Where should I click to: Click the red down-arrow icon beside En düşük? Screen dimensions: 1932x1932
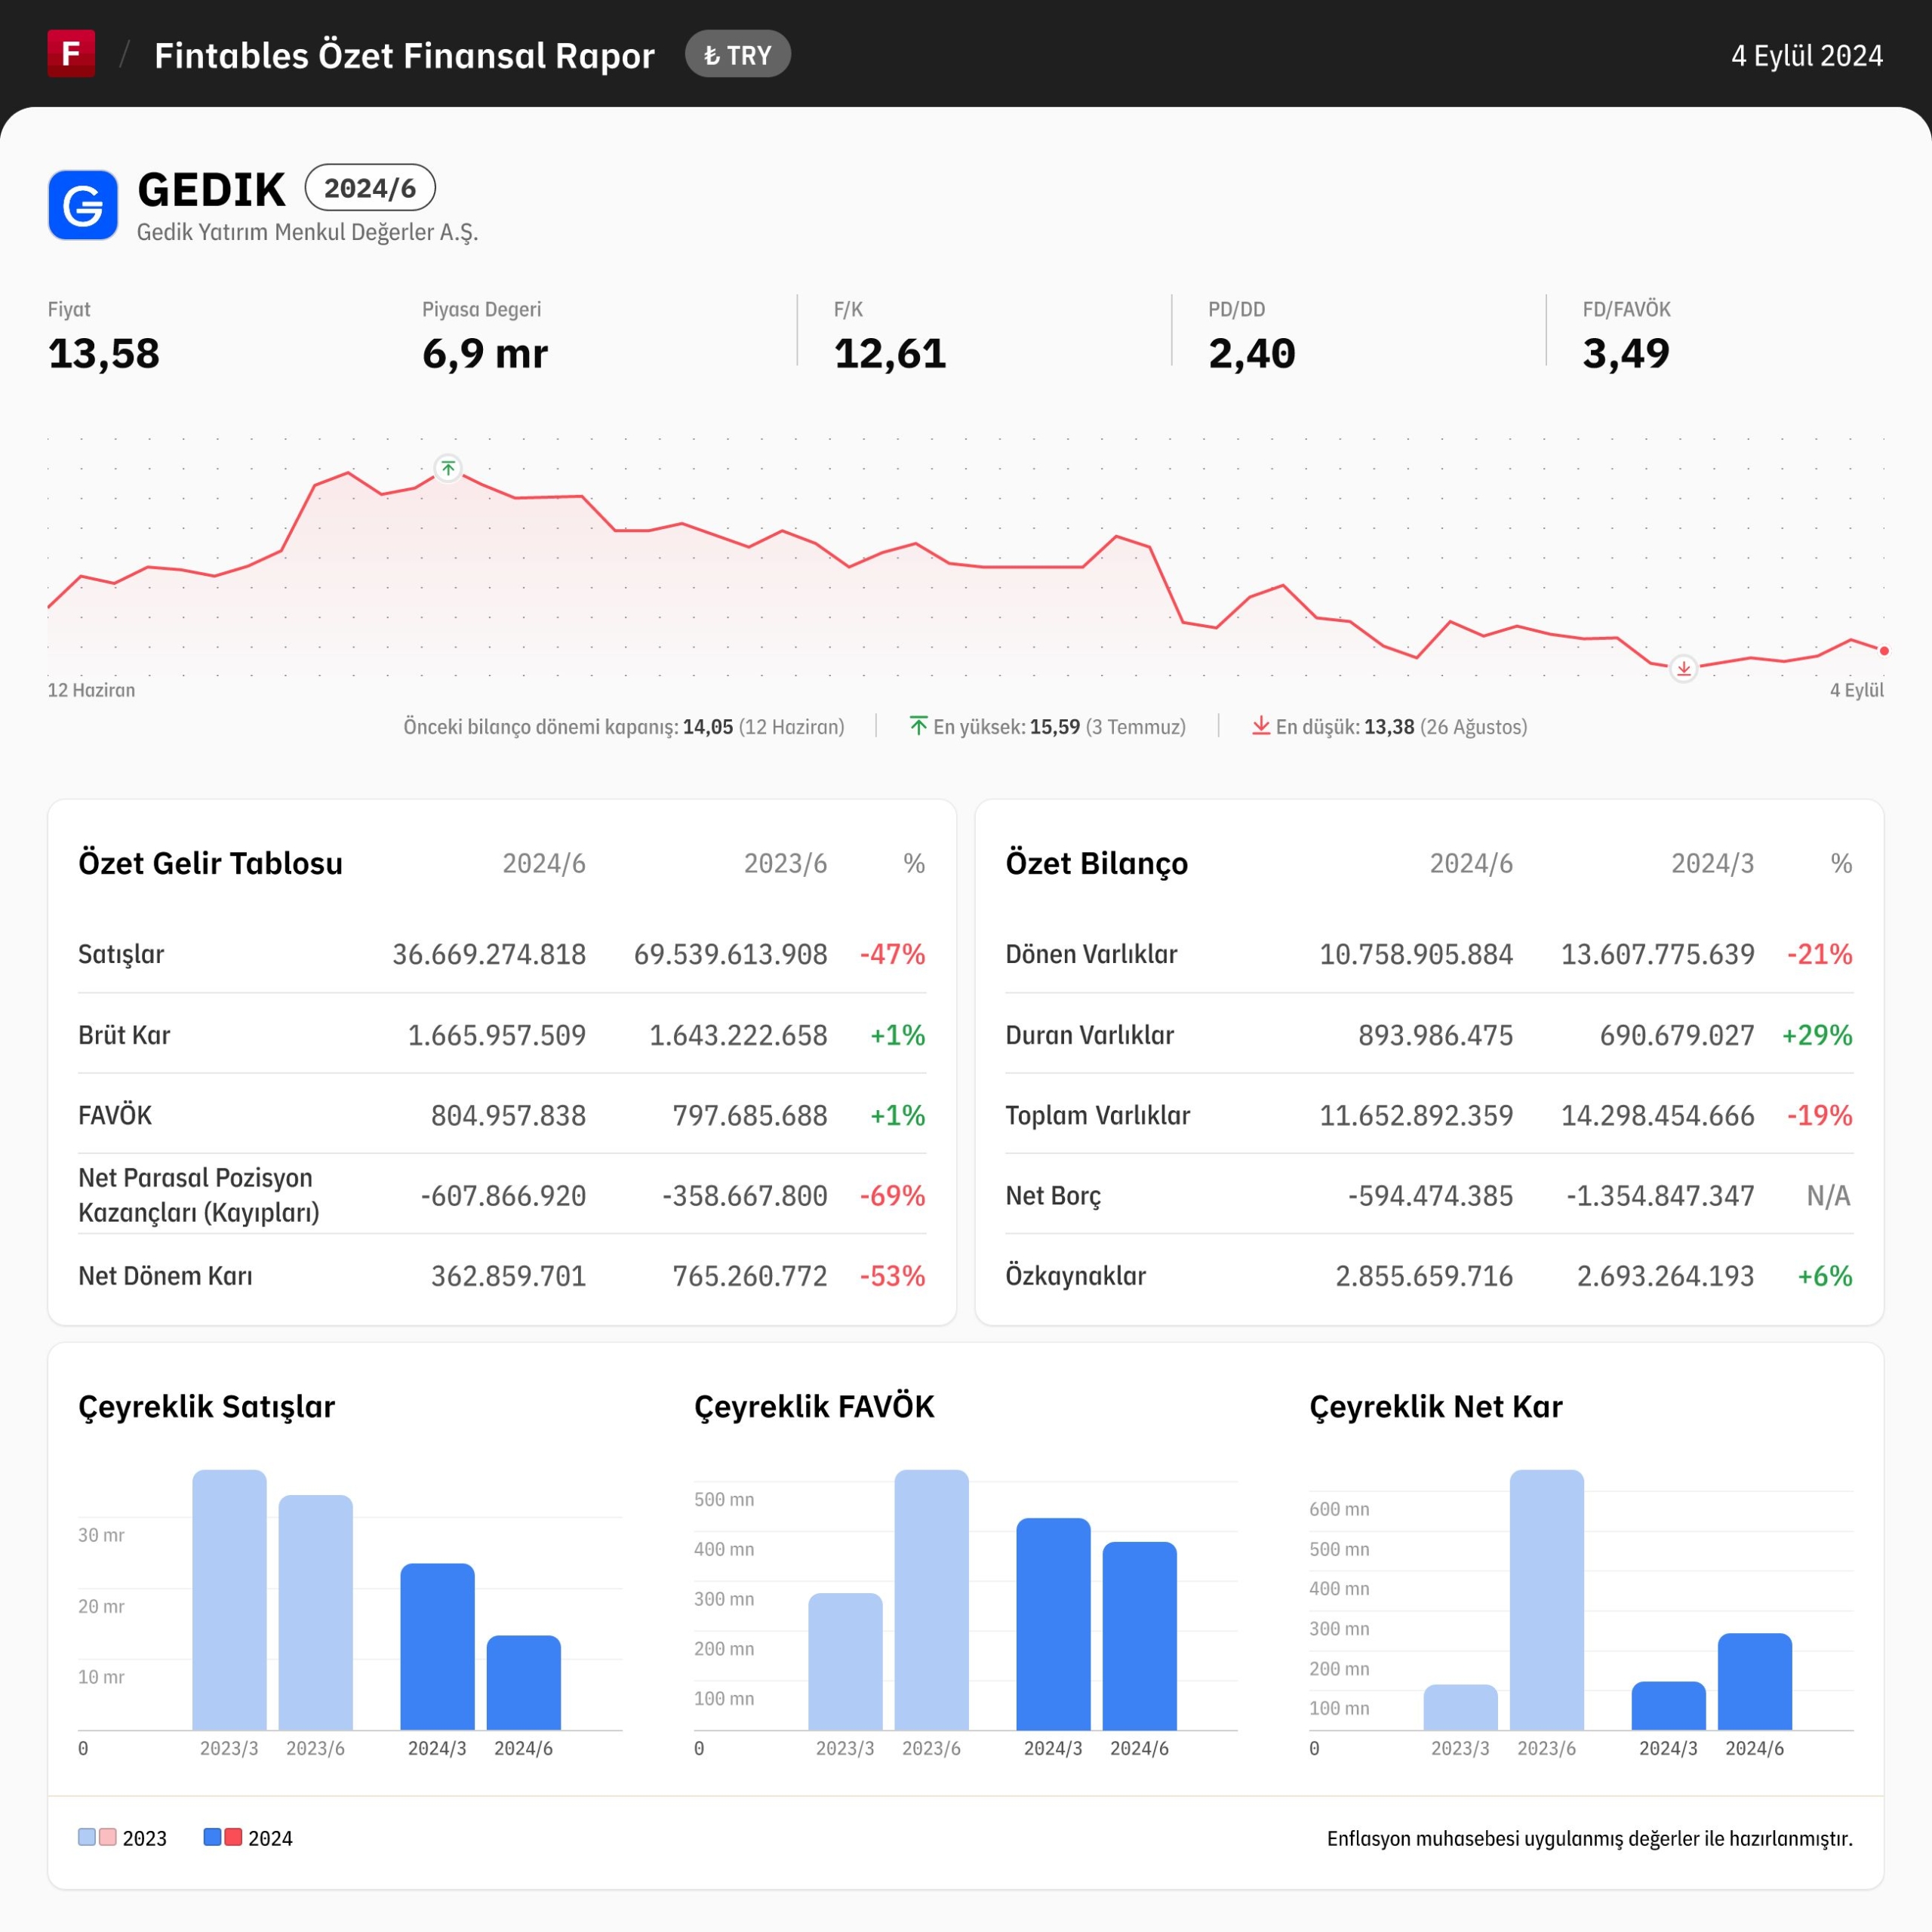tap(1261, 726)
